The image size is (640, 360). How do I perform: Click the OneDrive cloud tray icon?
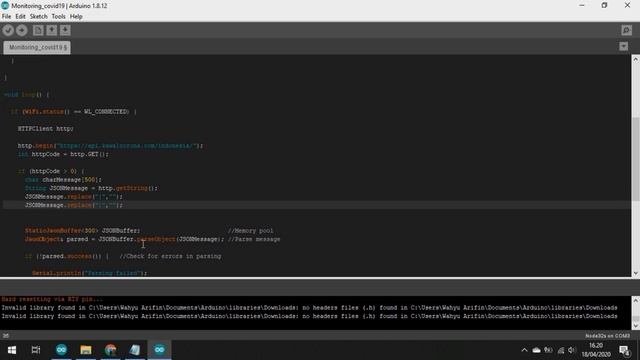click(x=536, y=350)
